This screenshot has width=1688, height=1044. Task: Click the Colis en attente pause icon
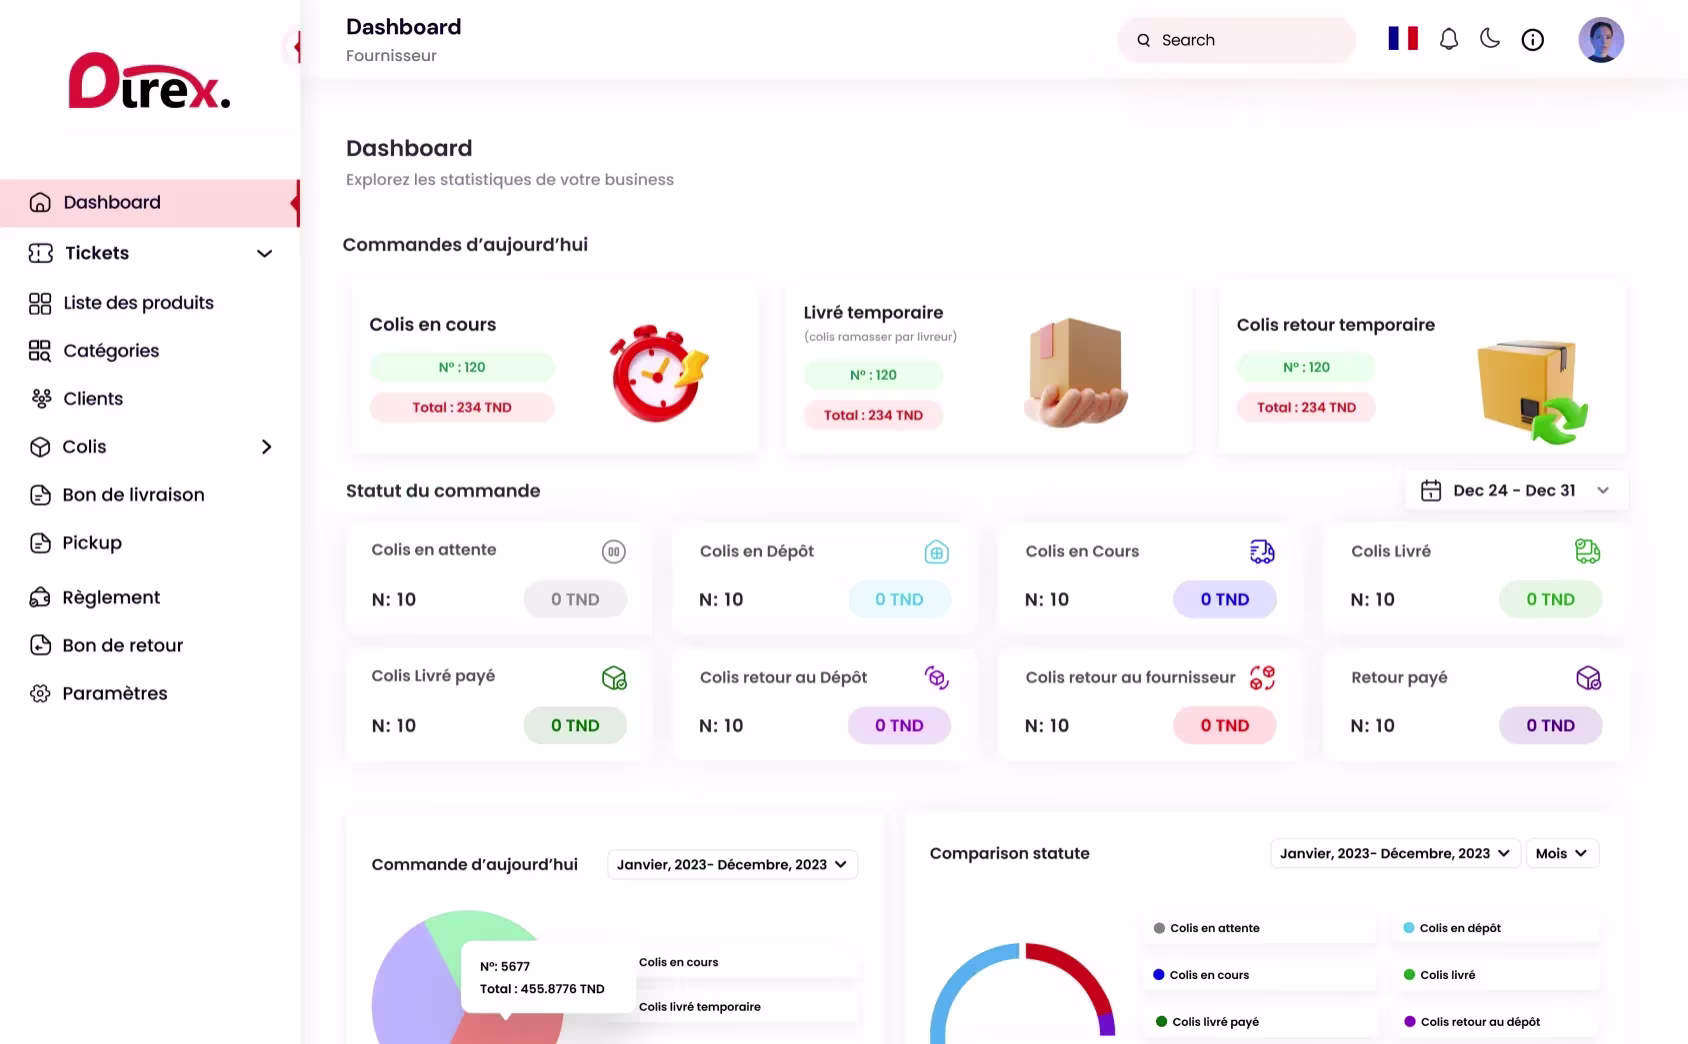coord(614,551)
